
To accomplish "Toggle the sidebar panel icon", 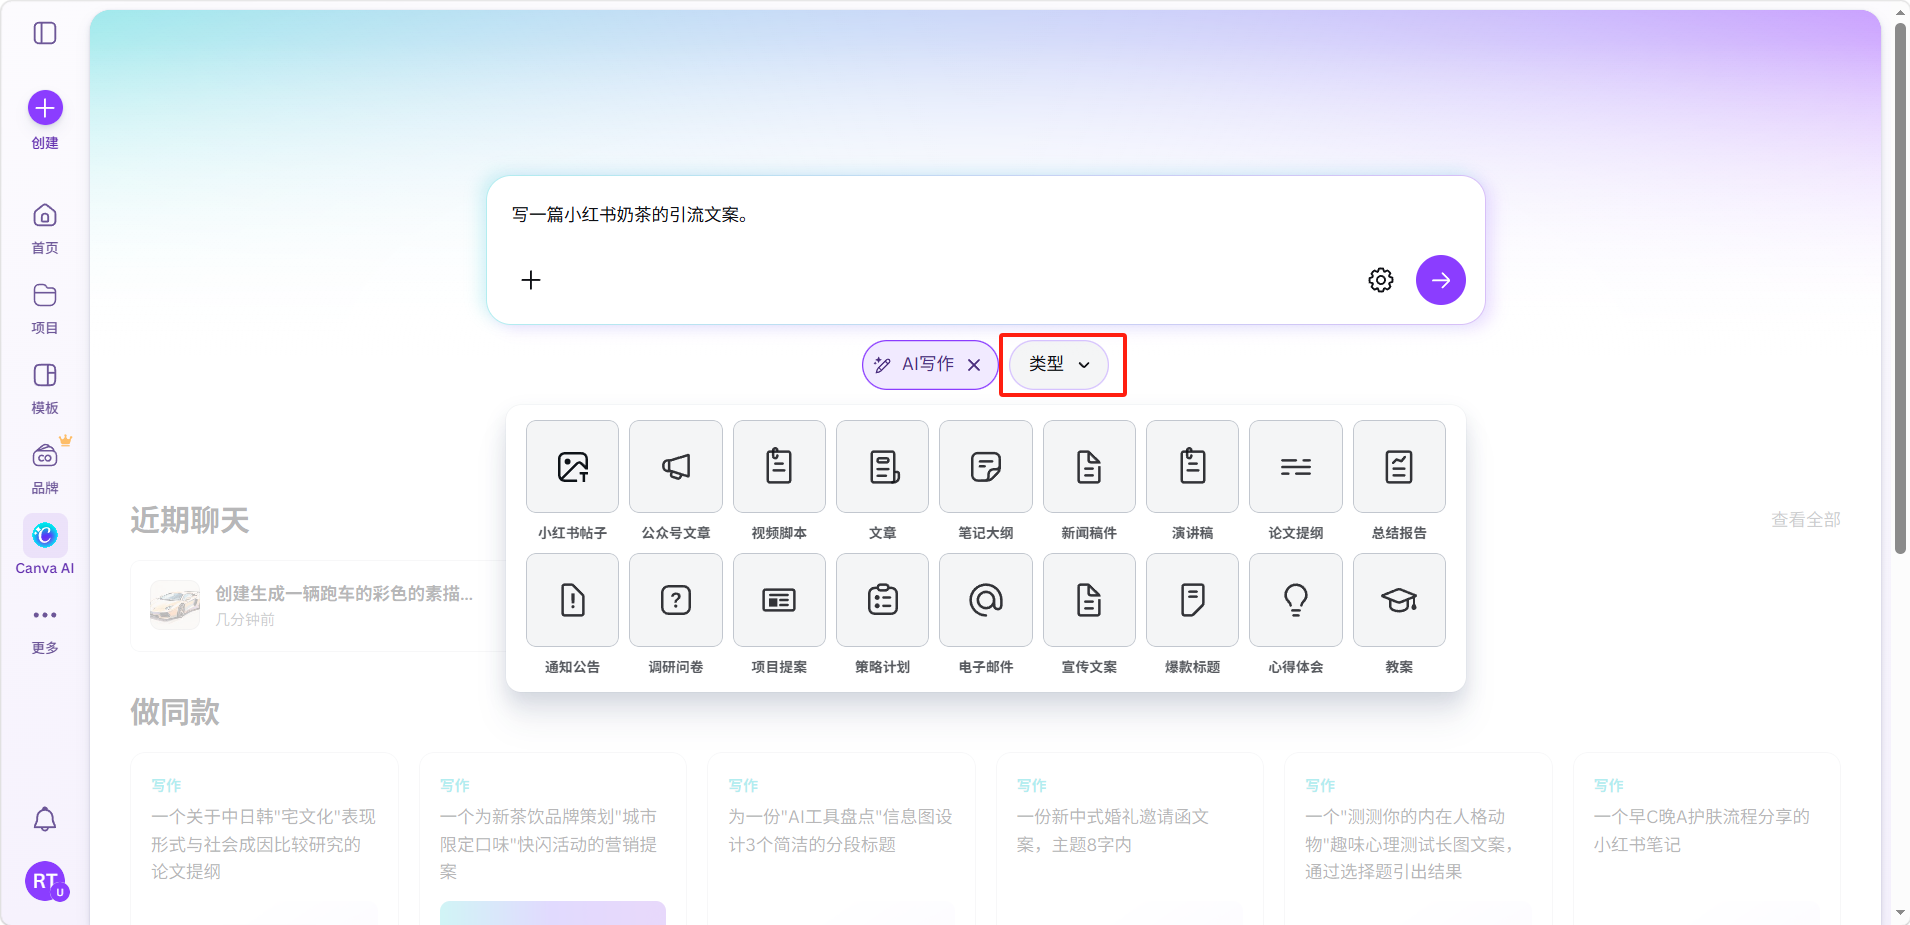I will 45,33.
